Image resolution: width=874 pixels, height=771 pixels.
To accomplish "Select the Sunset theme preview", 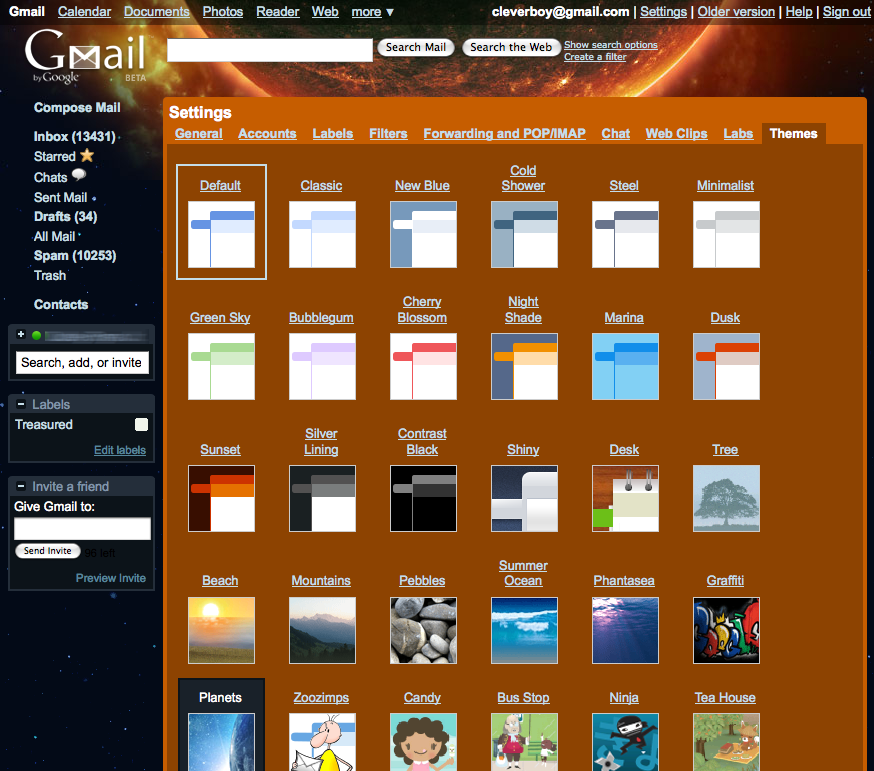I will pos(221,498).
